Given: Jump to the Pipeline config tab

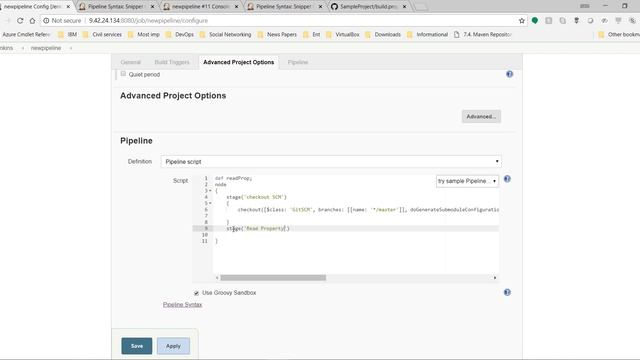Looking at the screenshot, I should coord(298,62).
